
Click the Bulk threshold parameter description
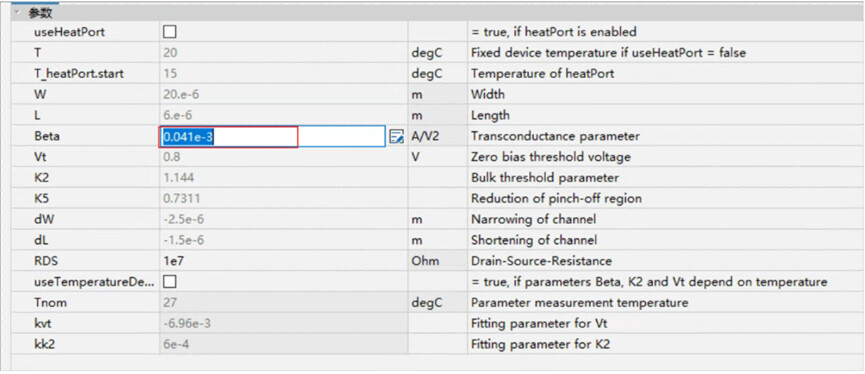click(544, 178)
